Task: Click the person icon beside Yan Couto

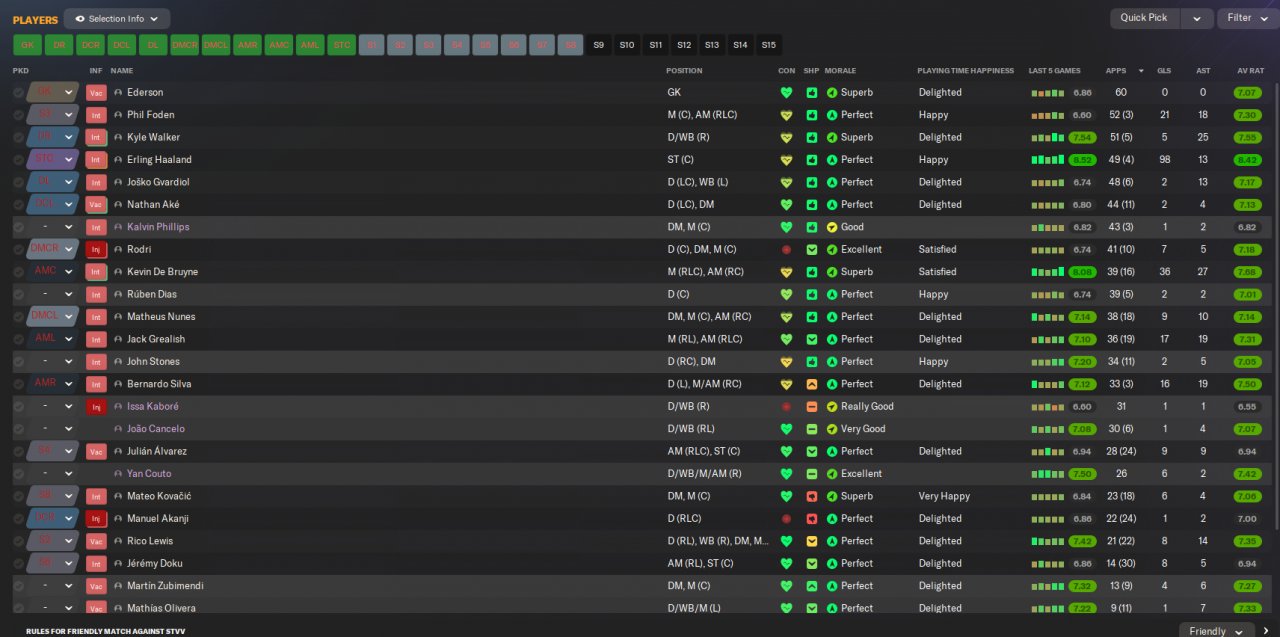Action: [x=118, y=474]
